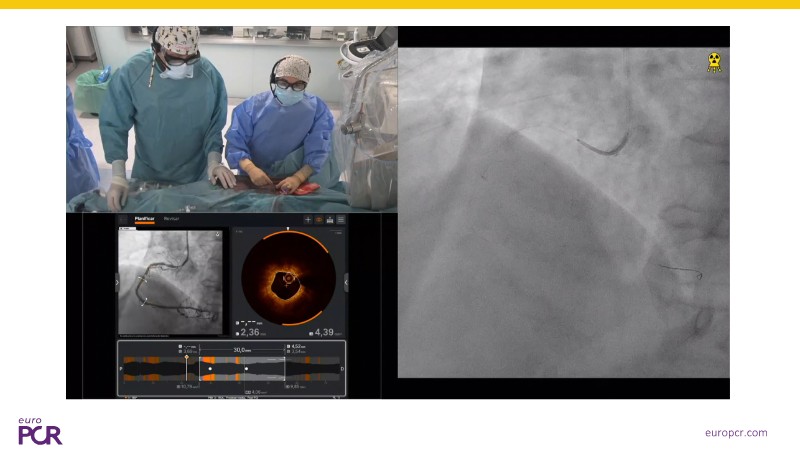Select the left white dot on lumen profile

pyautogui.click(x=210, y=368)
